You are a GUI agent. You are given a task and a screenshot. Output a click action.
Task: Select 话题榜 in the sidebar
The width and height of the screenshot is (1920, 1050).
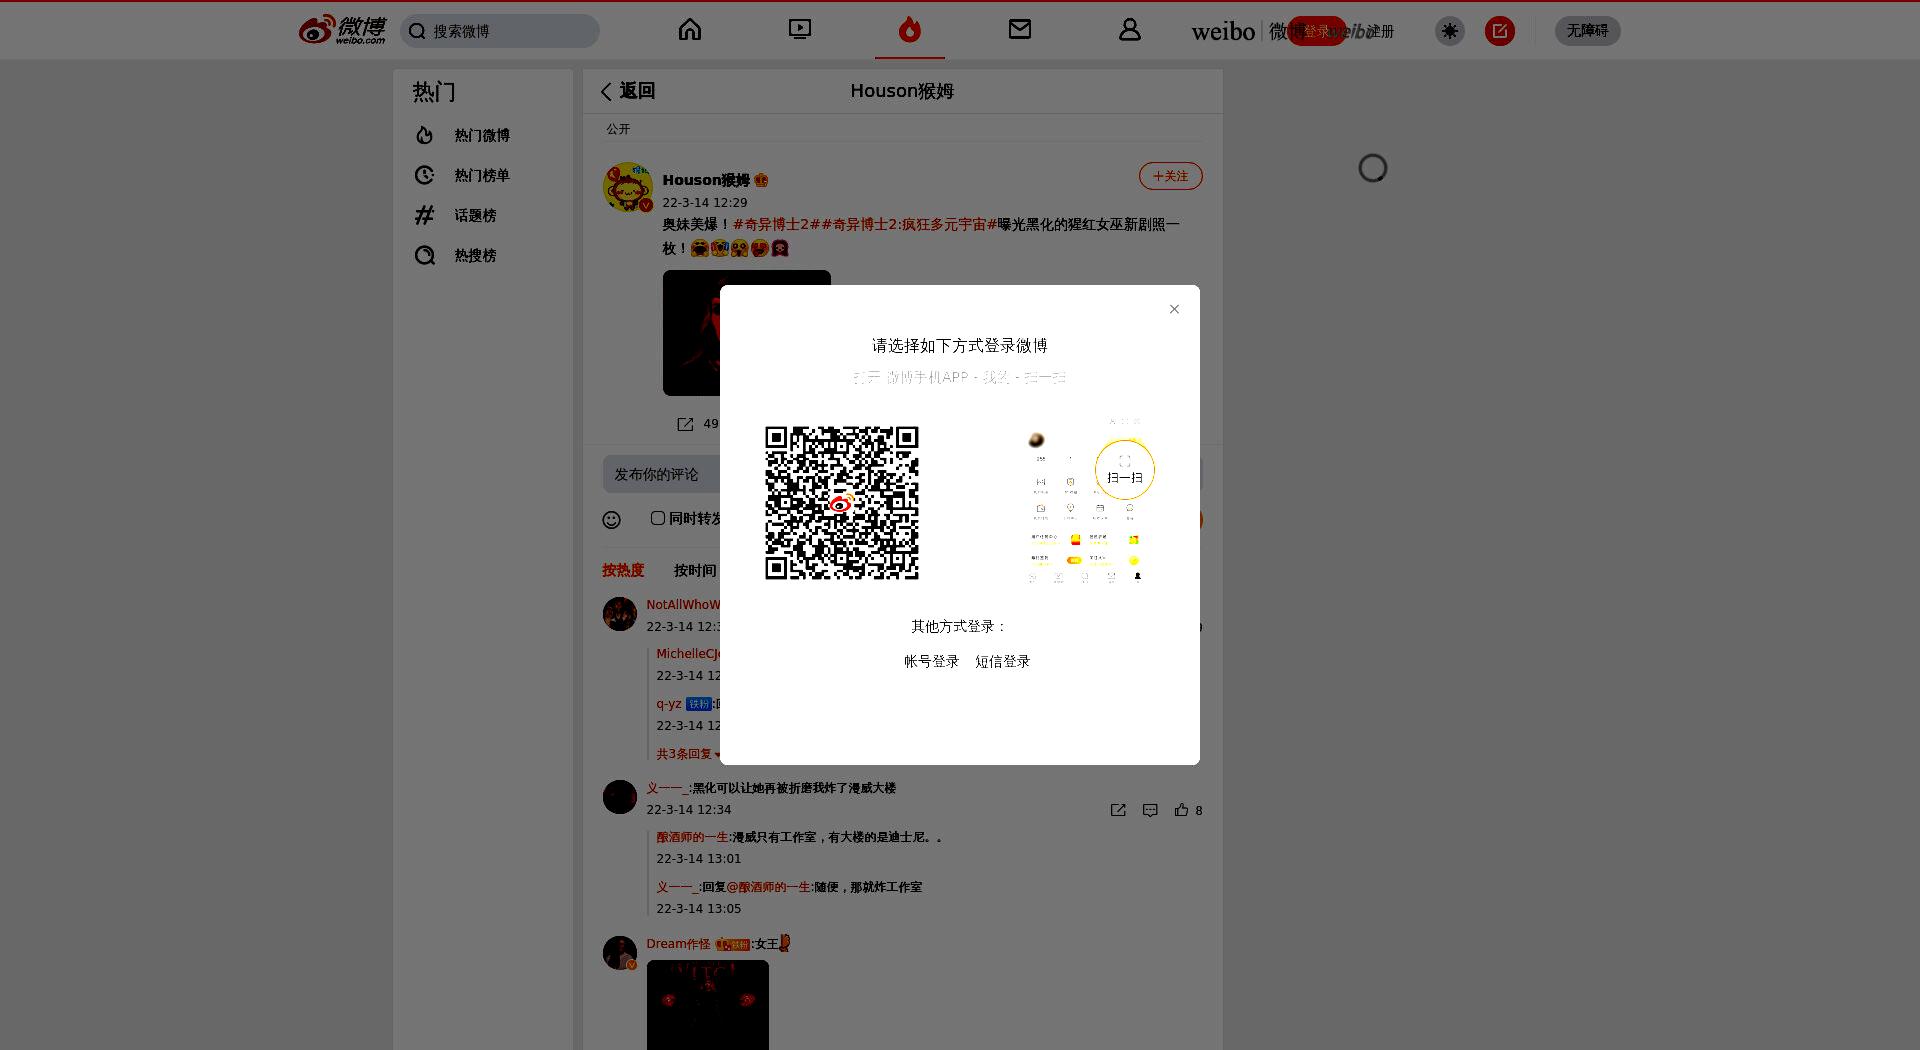(475, 215)
